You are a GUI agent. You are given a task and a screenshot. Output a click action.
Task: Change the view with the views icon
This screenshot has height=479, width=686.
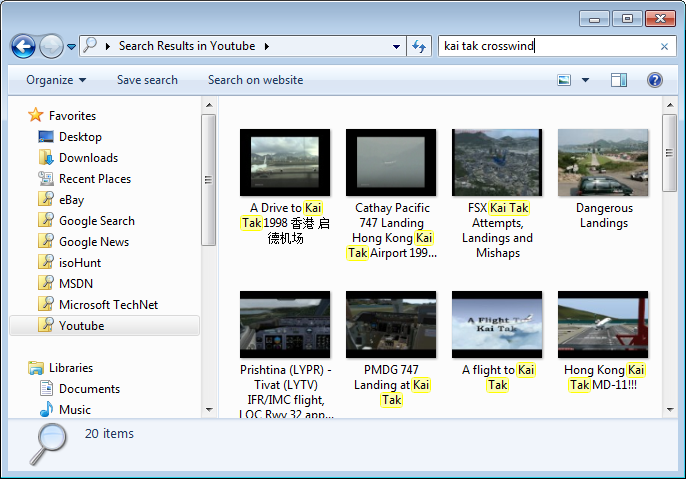coord(564,80)
